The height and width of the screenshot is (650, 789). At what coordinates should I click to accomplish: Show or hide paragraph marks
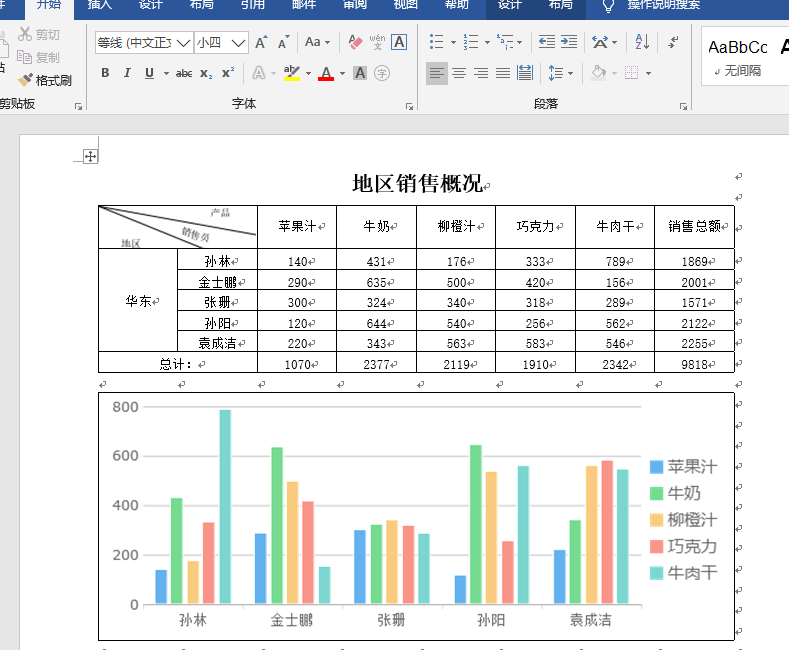tap(673, 42)
